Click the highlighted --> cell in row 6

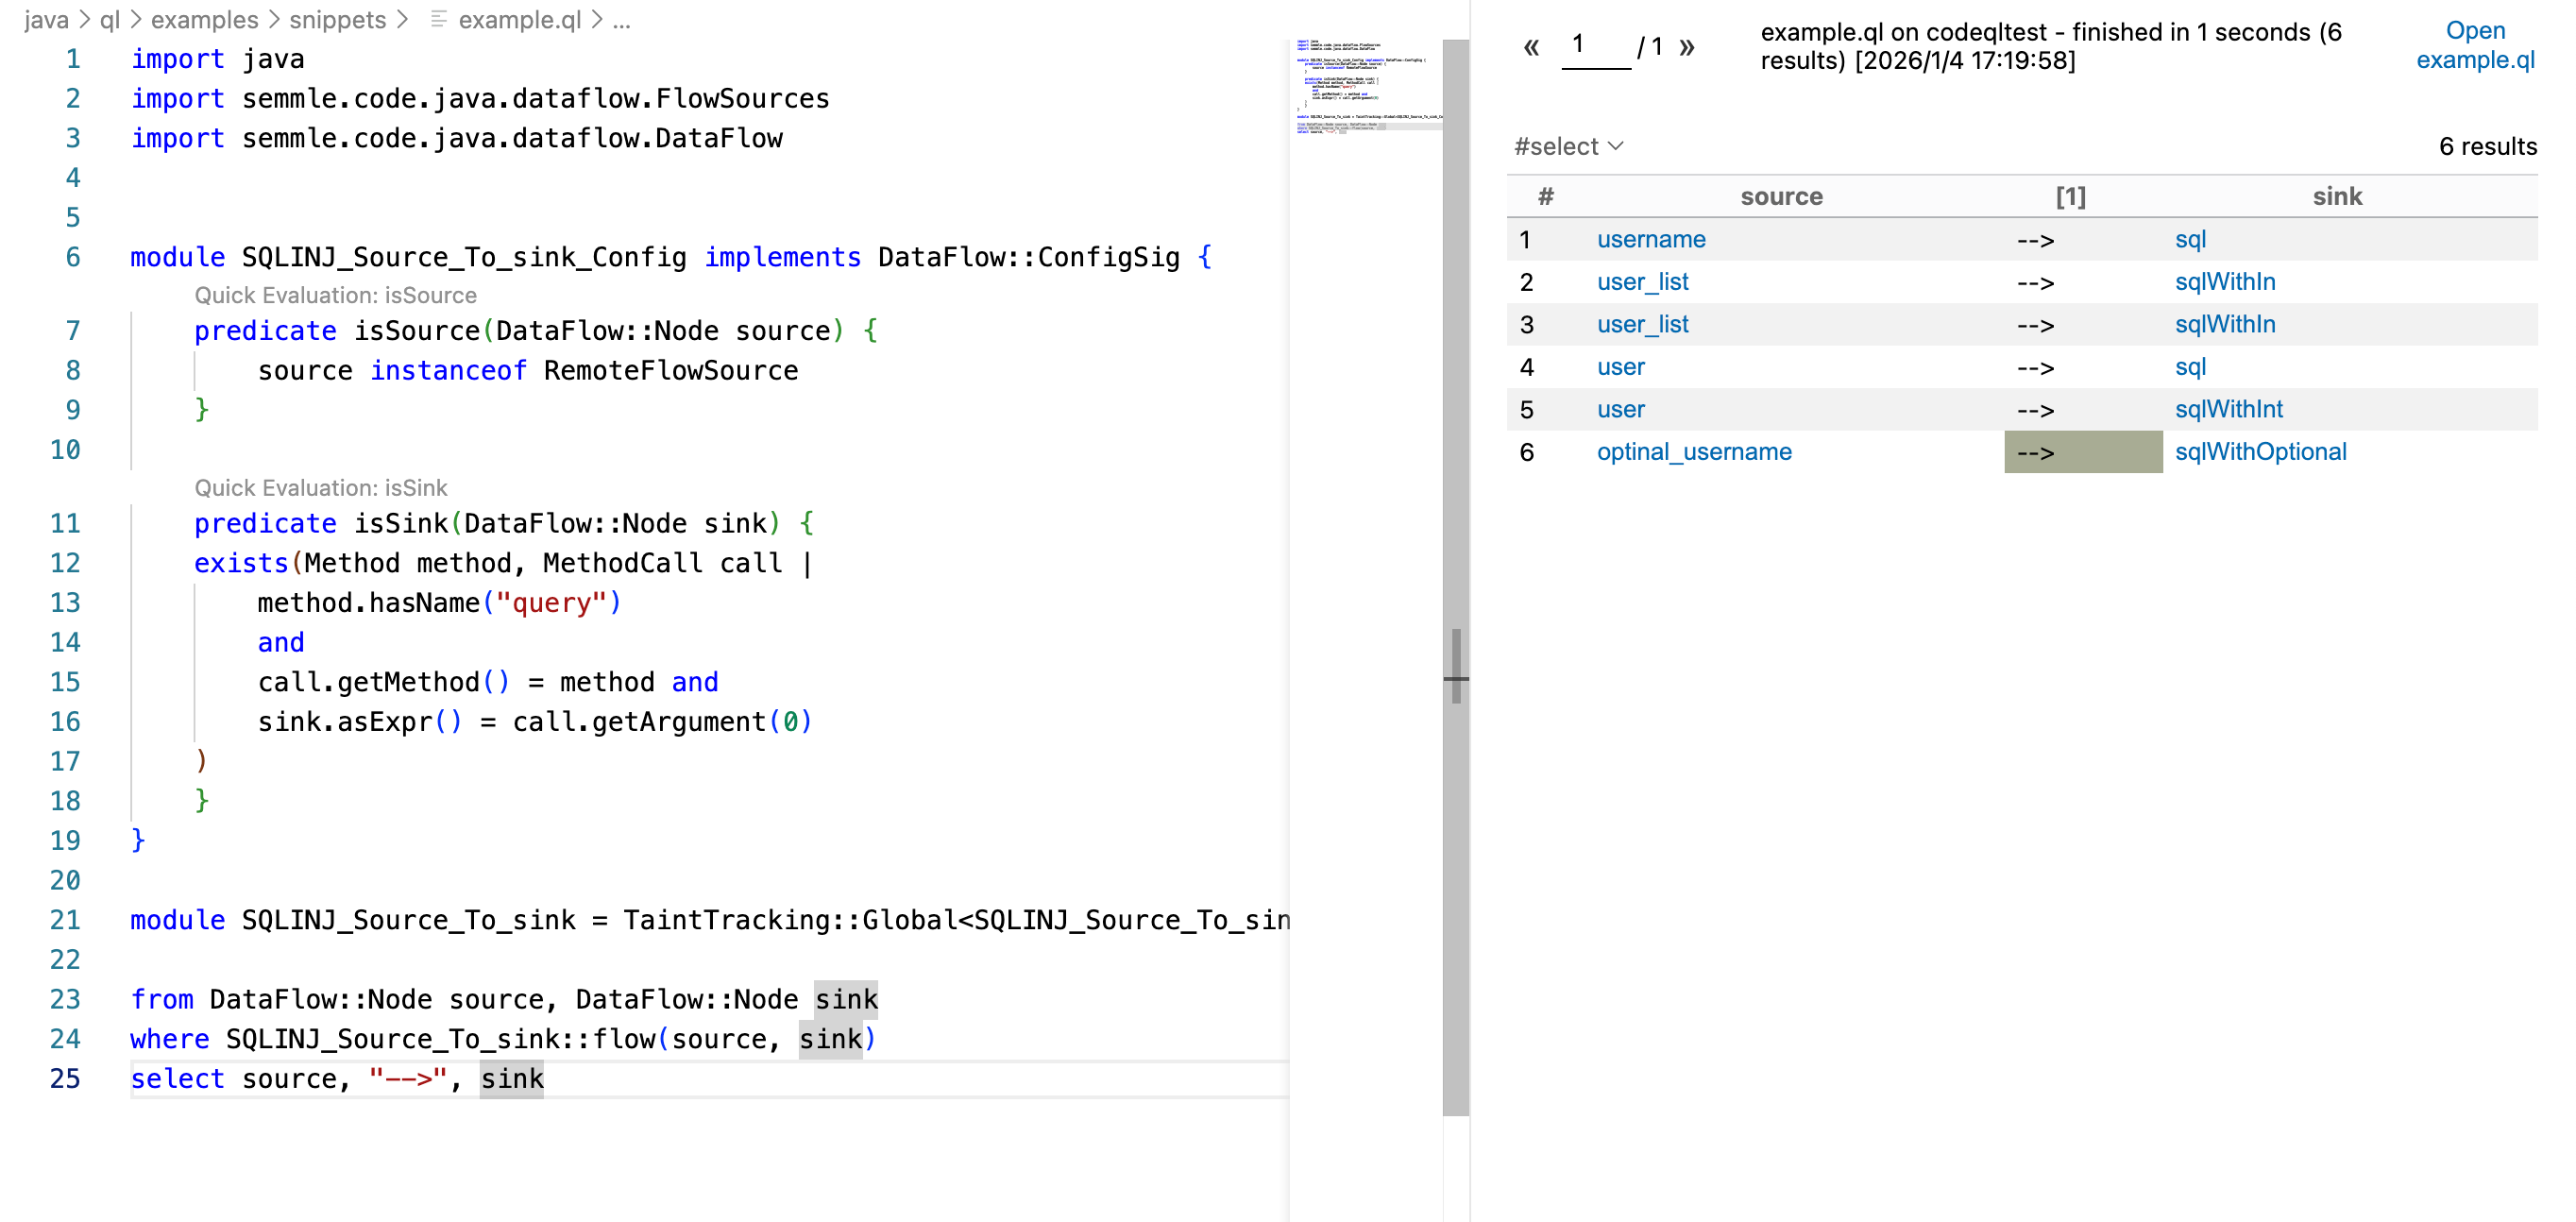pyautogui.click(x=2082, y=452)
